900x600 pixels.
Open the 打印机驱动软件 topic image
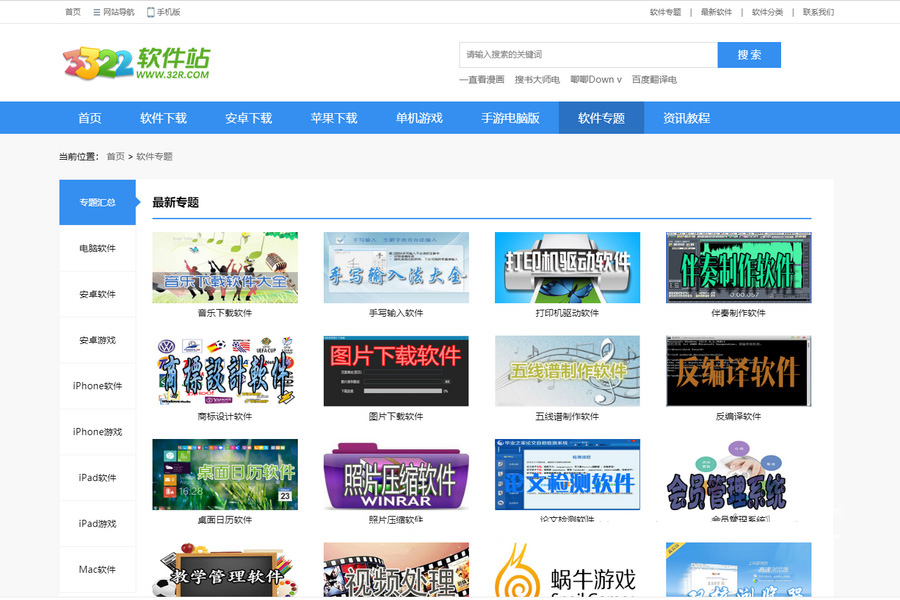(x=567, y=267)
